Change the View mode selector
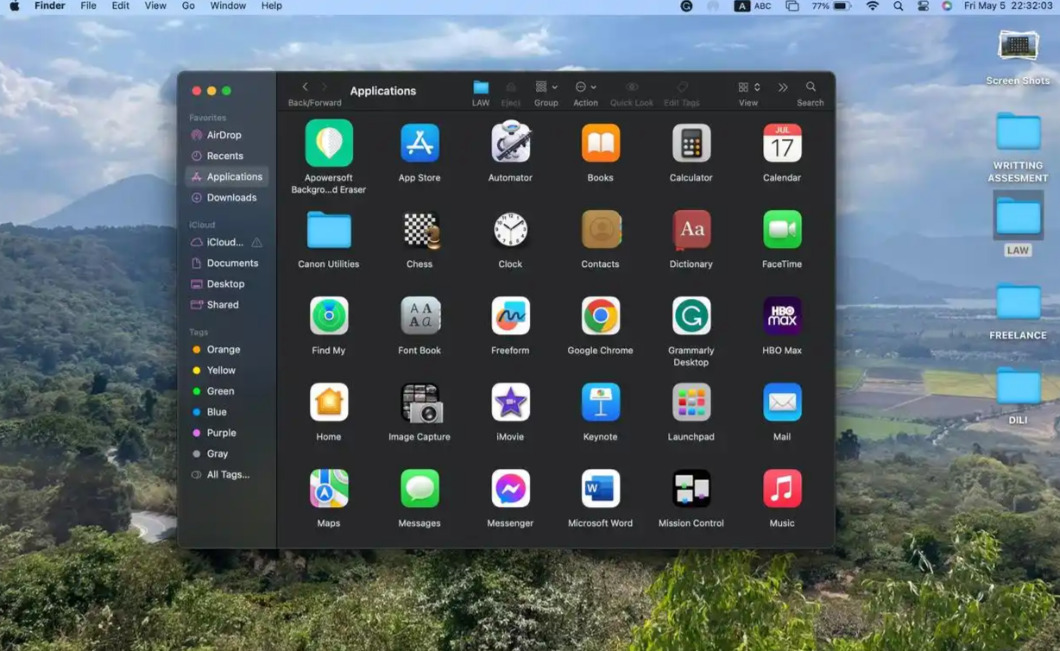The height and width of the screenshot is (651, 1060). point(748,87)
